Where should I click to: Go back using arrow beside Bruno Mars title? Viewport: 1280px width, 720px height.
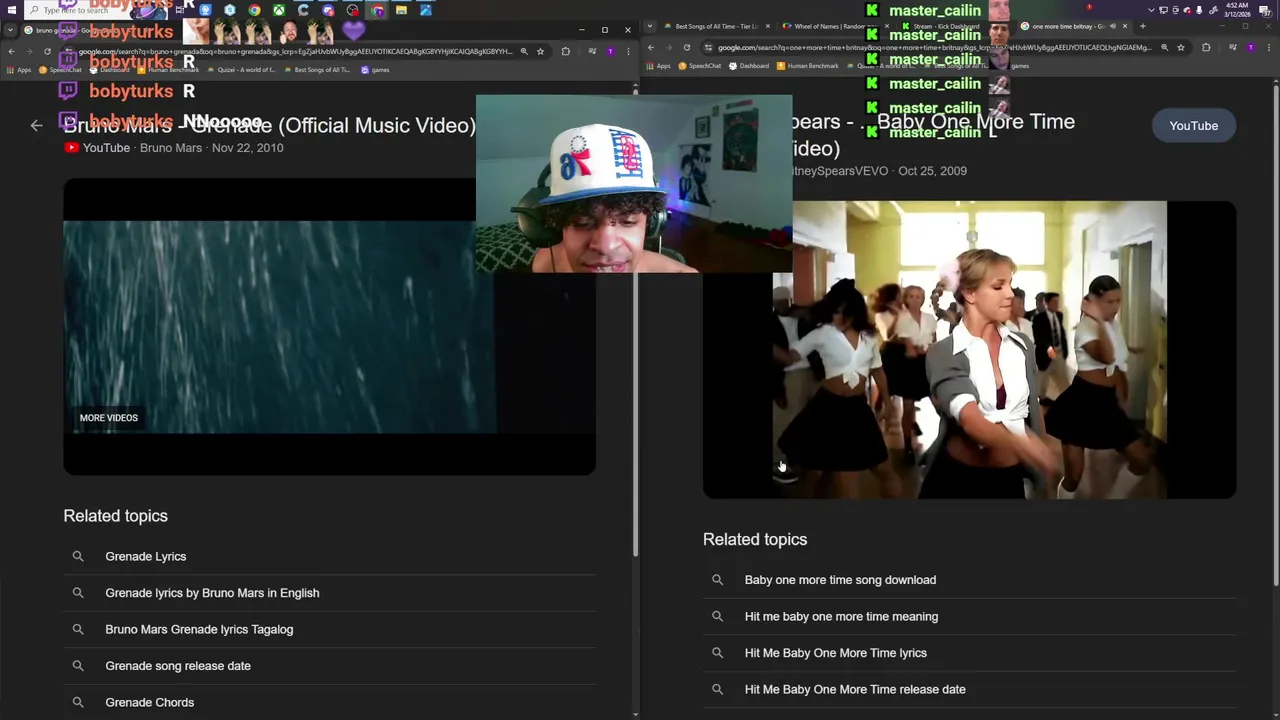[36, 125]
